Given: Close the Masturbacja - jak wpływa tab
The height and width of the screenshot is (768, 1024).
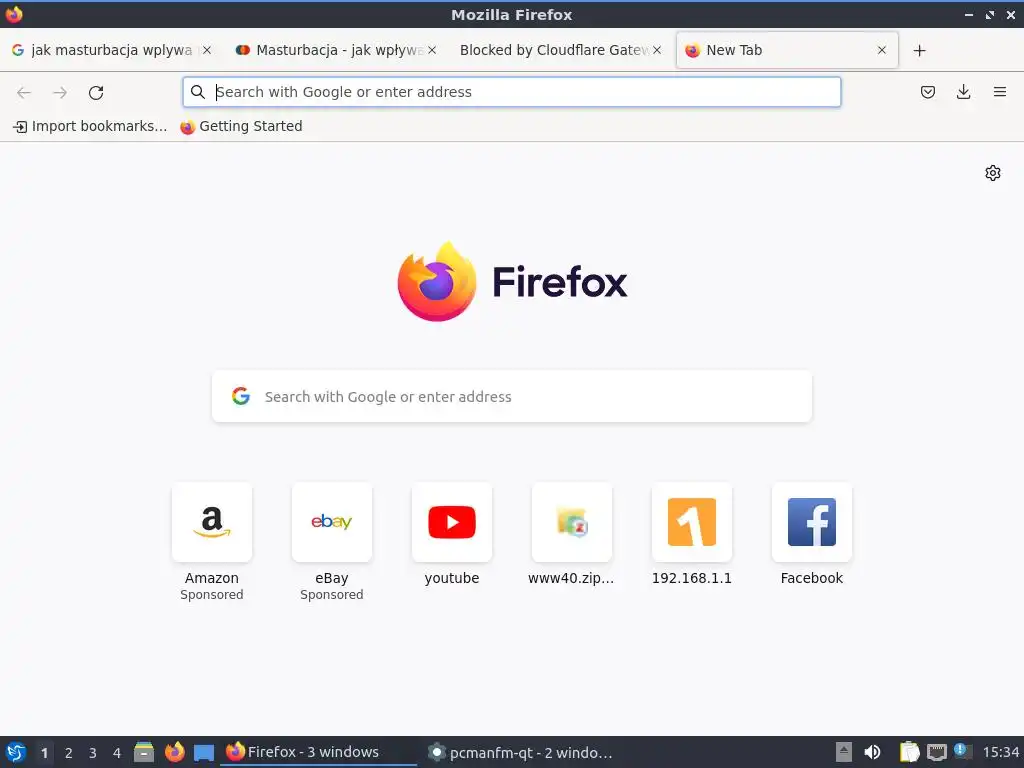Looking at the screenshot, I should point(432,50).
